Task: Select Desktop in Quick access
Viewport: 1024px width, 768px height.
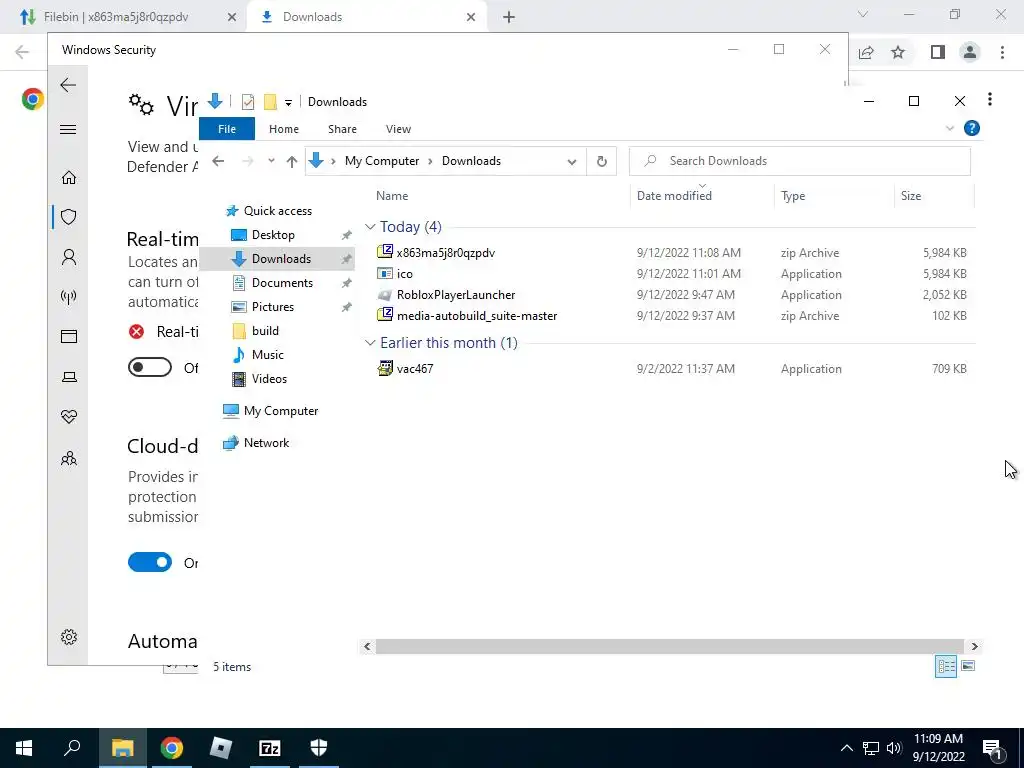Action: click(273, 234)
